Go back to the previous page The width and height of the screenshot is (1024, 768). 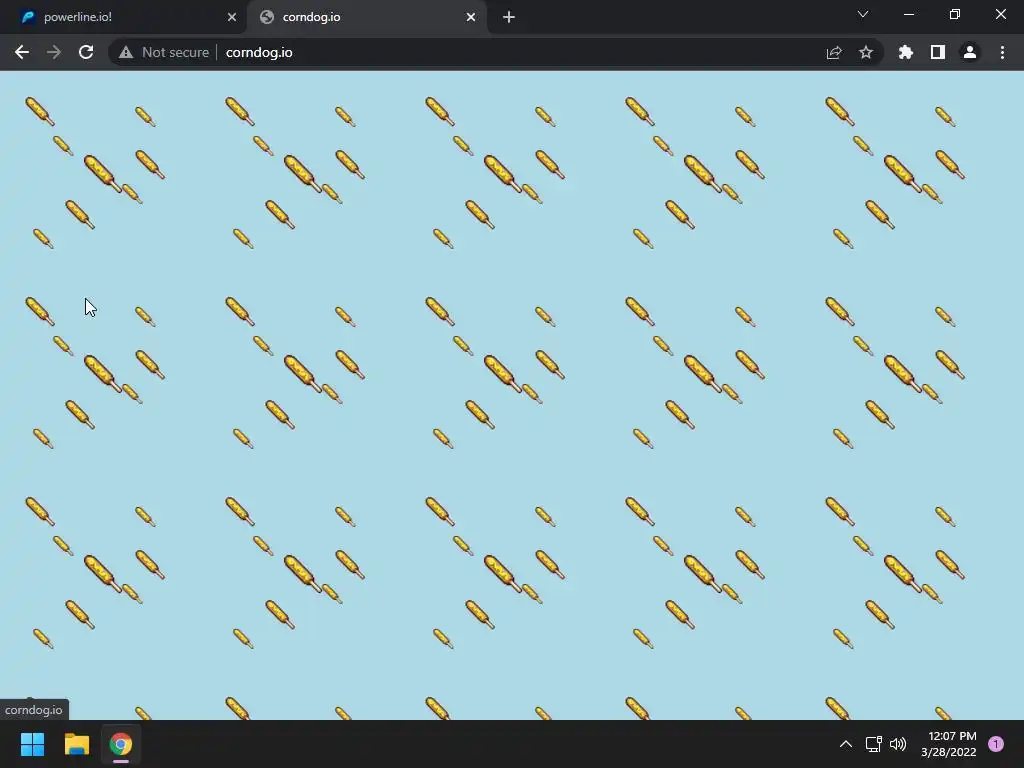coord(22,52)
